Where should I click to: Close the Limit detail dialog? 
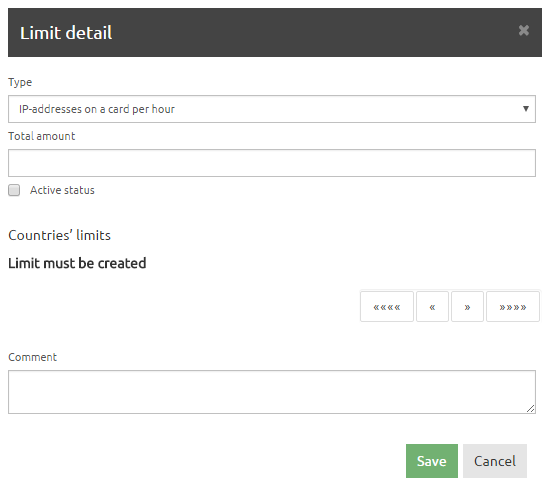pos(523,31)
